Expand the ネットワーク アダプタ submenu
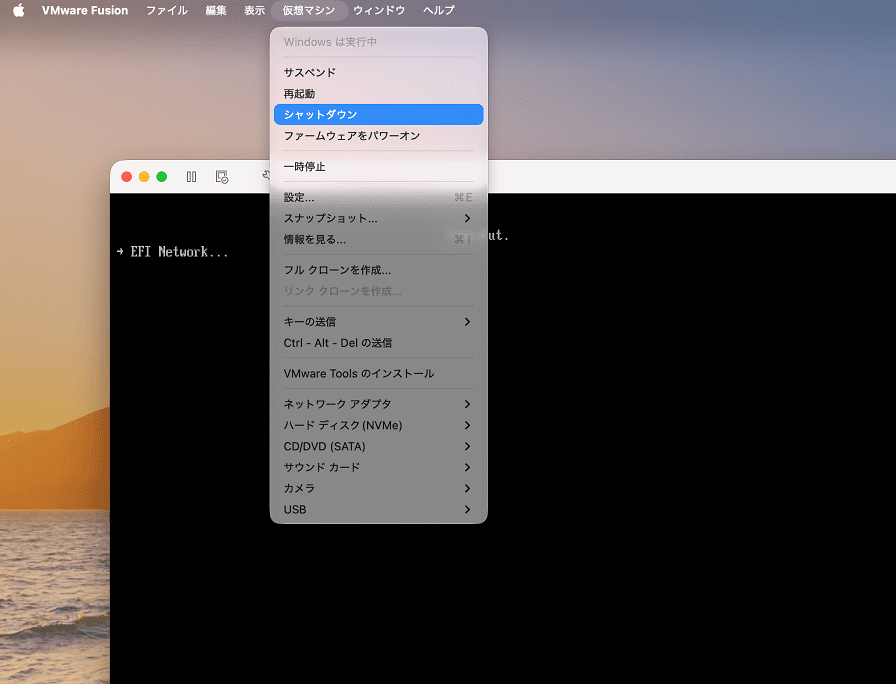Viewport: 896px width, 684px height. 379,404
